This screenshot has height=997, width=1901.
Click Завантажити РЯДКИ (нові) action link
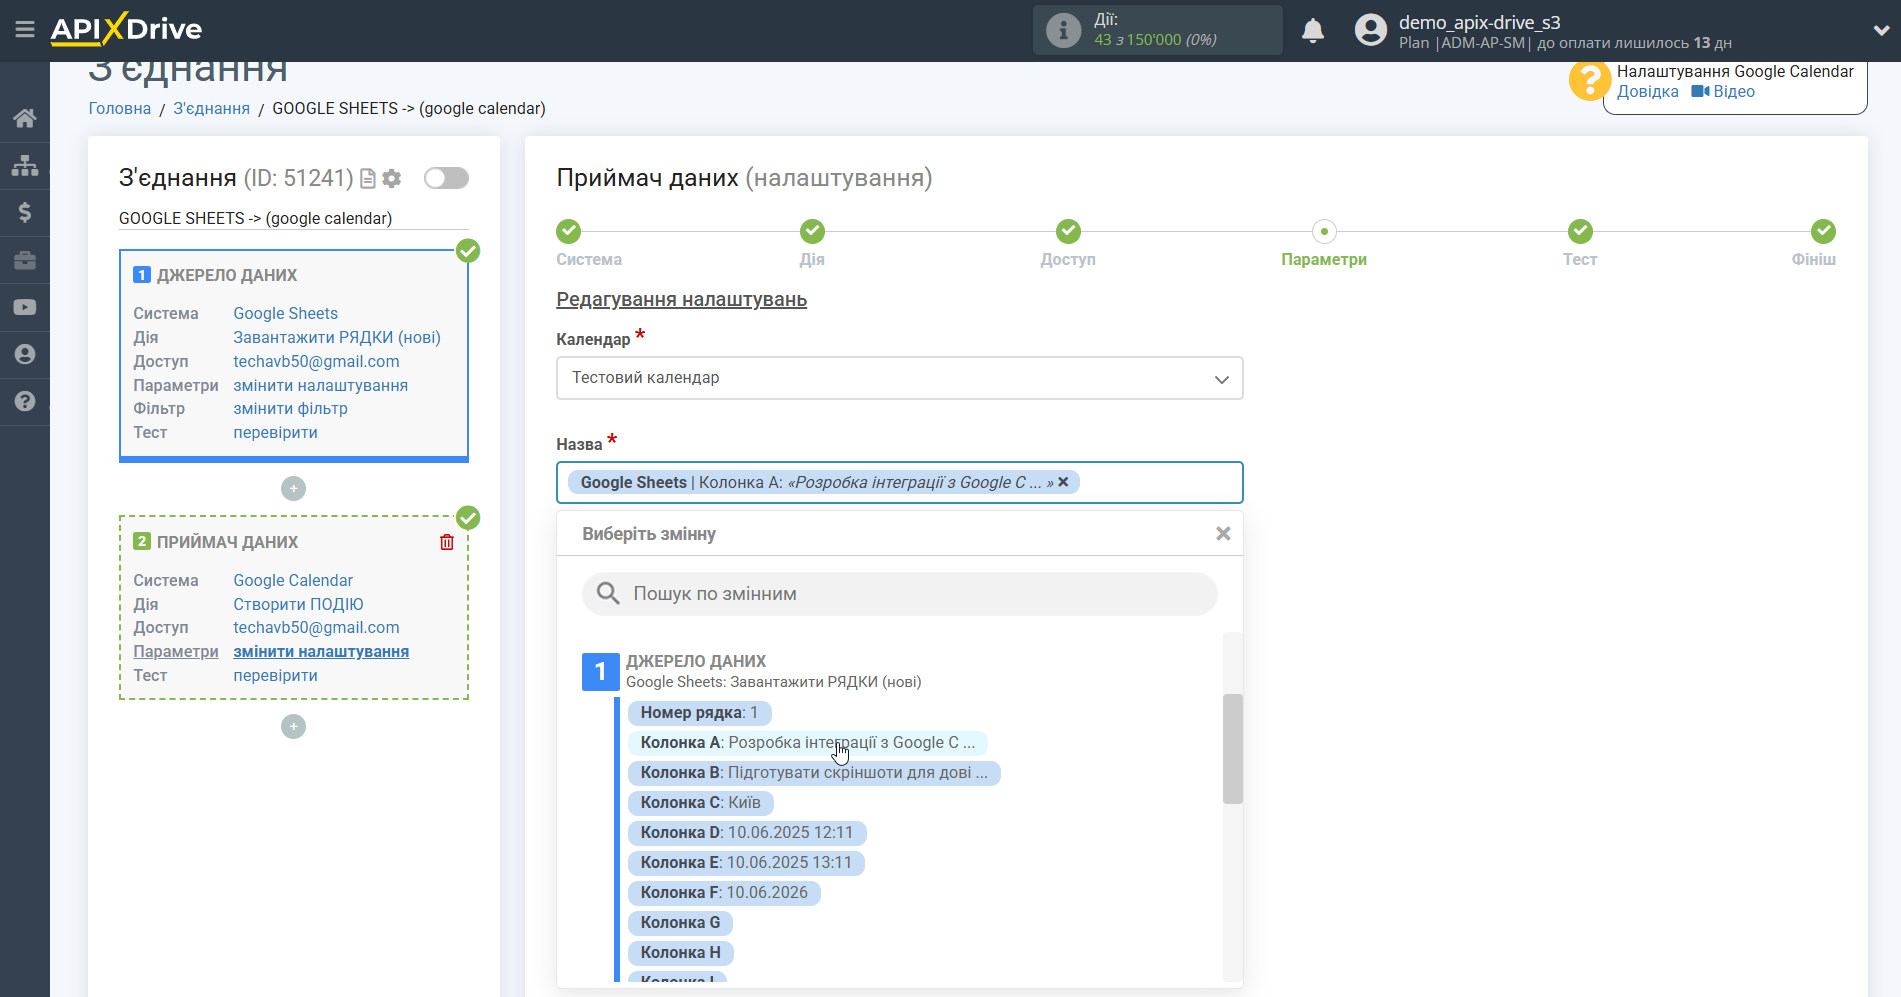click(337, 337)
